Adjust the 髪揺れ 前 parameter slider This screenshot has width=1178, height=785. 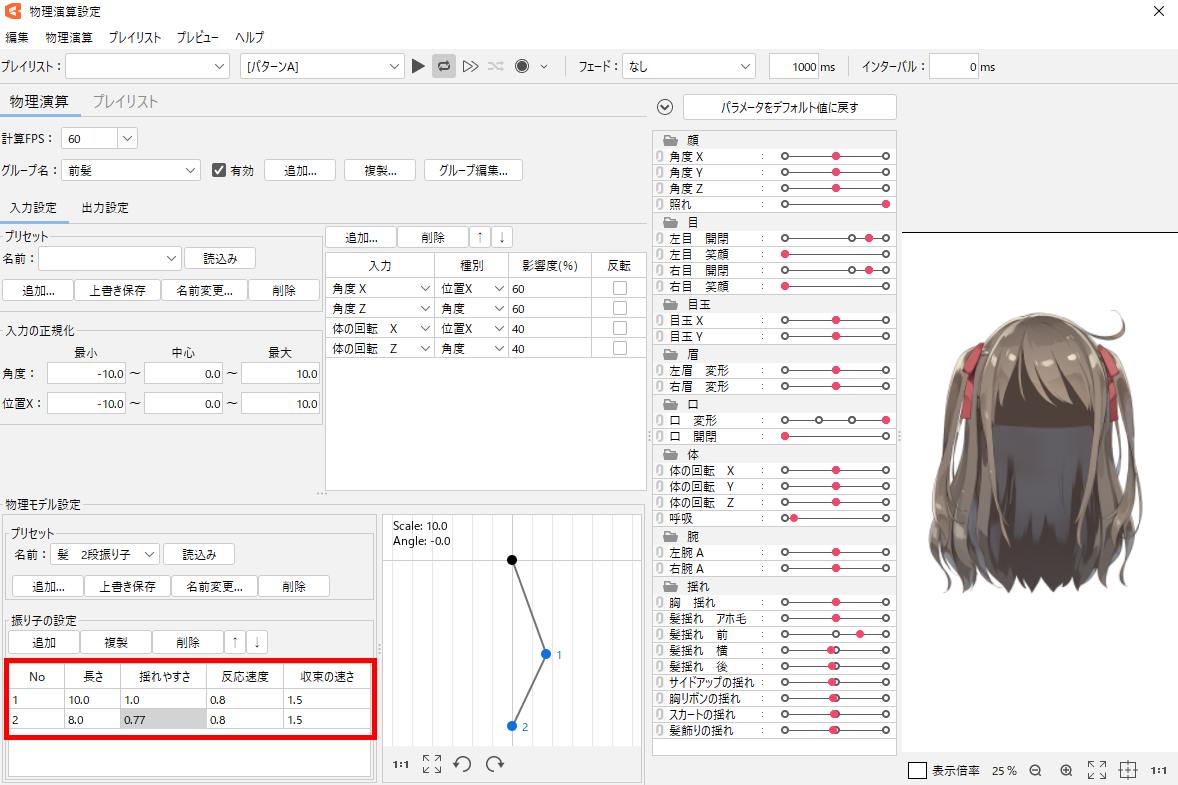[835, 635]
